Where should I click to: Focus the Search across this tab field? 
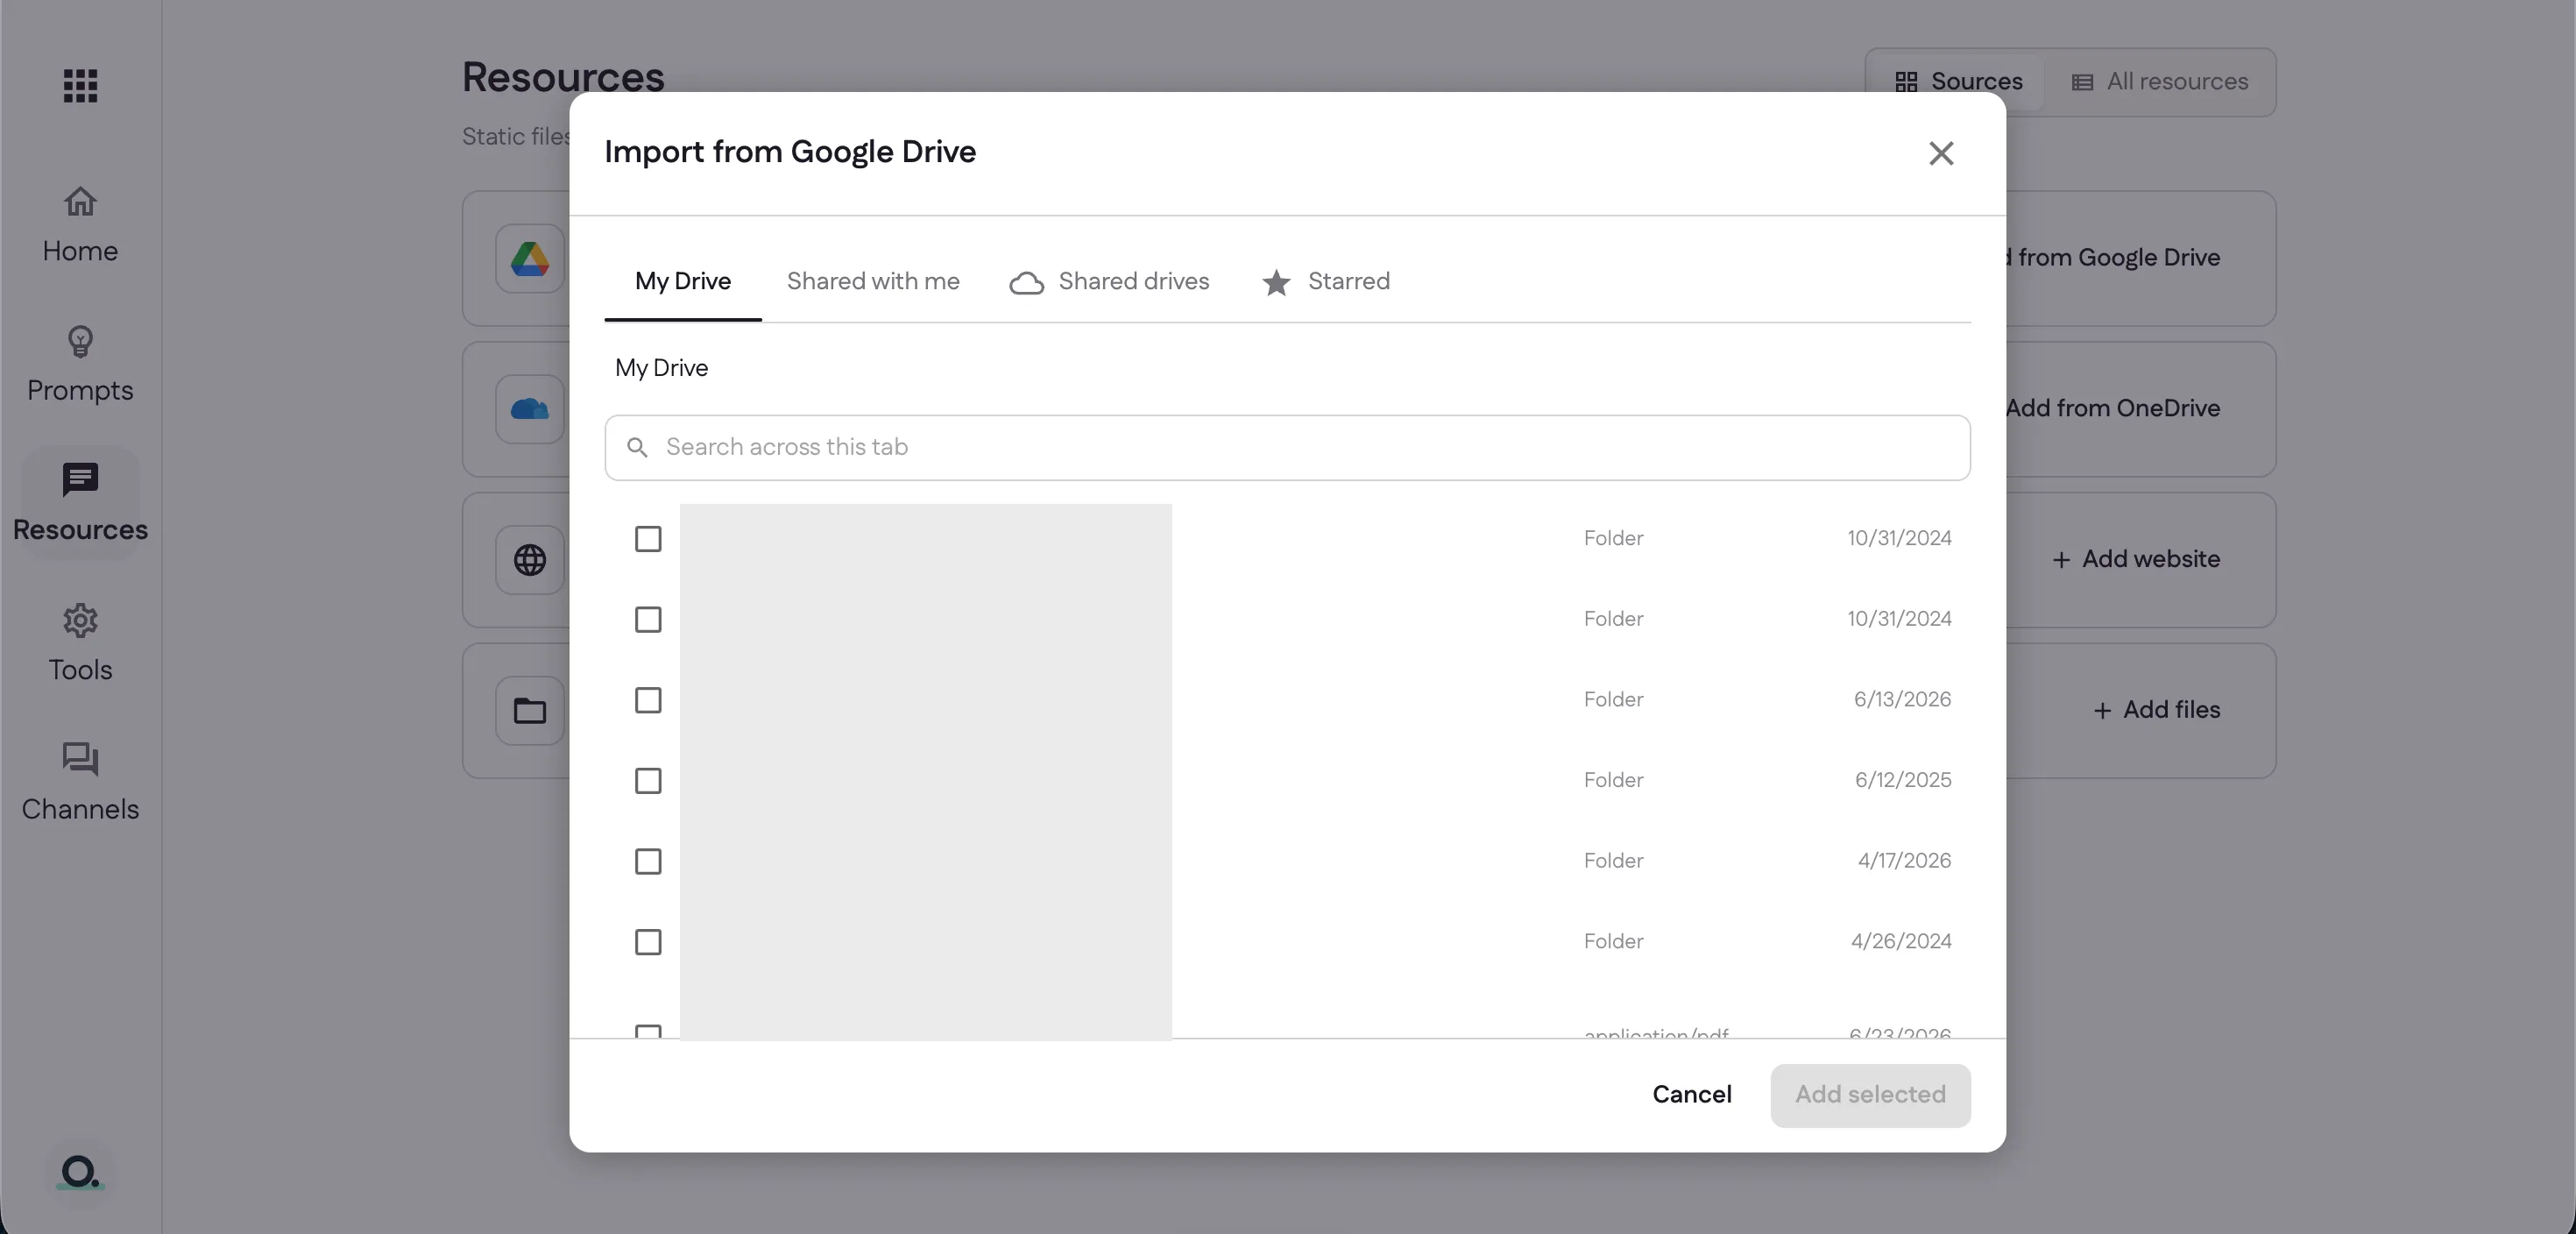tap(1287, 448)
